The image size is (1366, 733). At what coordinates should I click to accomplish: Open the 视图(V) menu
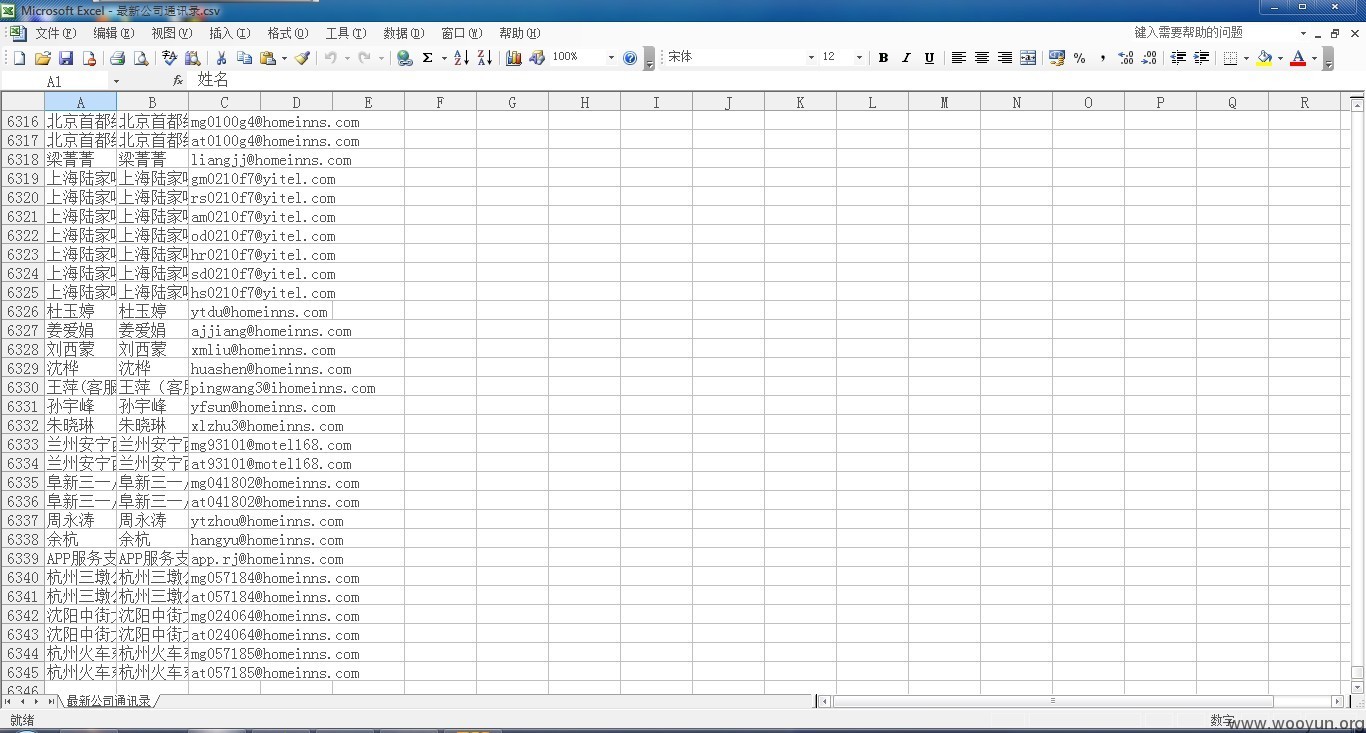tap(171, 33)
